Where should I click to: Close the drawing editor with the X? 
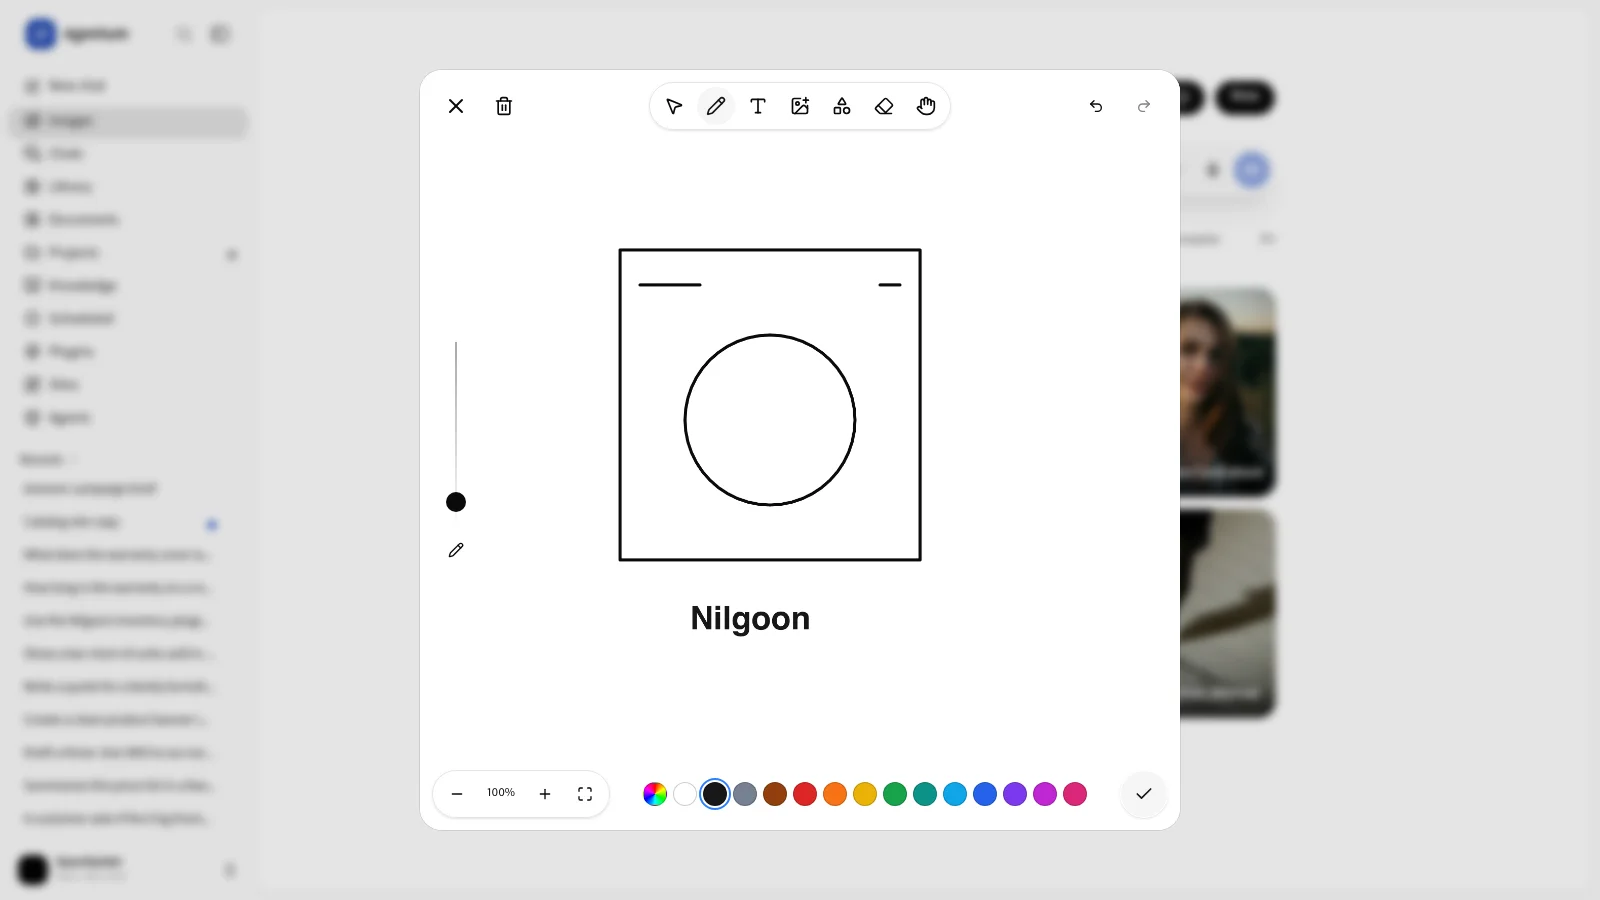pos(456,106)
